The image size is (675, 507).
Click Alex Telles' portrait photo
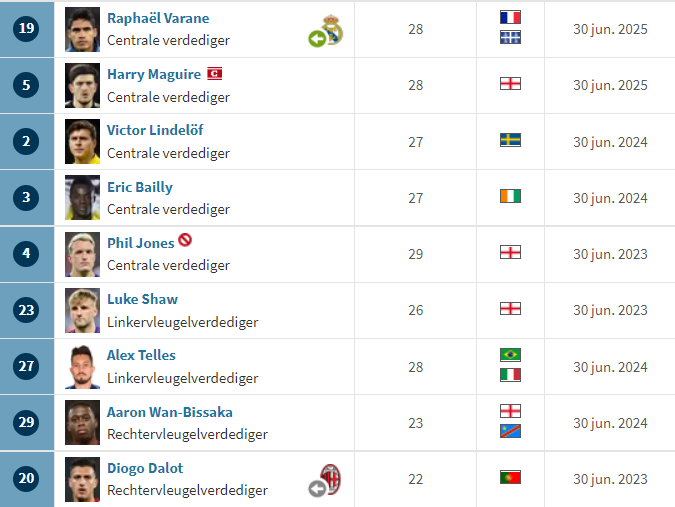(x=82, y=366)
